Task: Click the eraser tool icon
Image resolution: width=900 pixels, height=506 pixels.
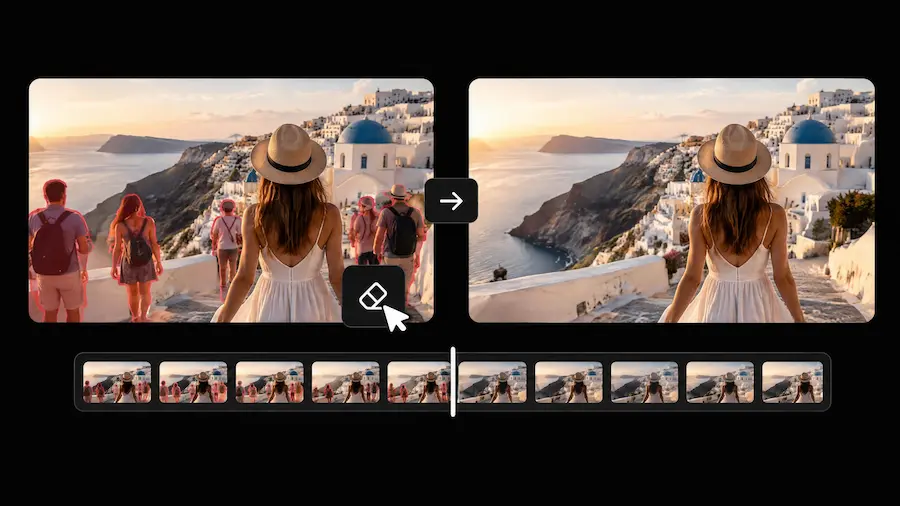Action: [x=373, y=296]
